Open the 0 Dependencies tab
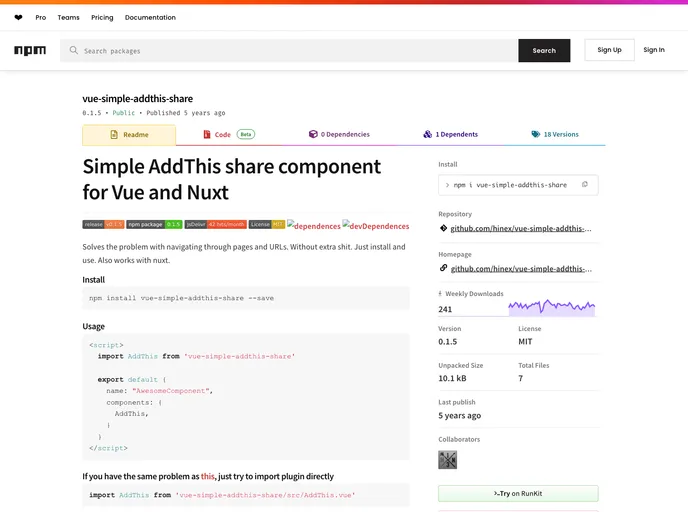This screenshot has height=512, width=688. coord(339,134)
